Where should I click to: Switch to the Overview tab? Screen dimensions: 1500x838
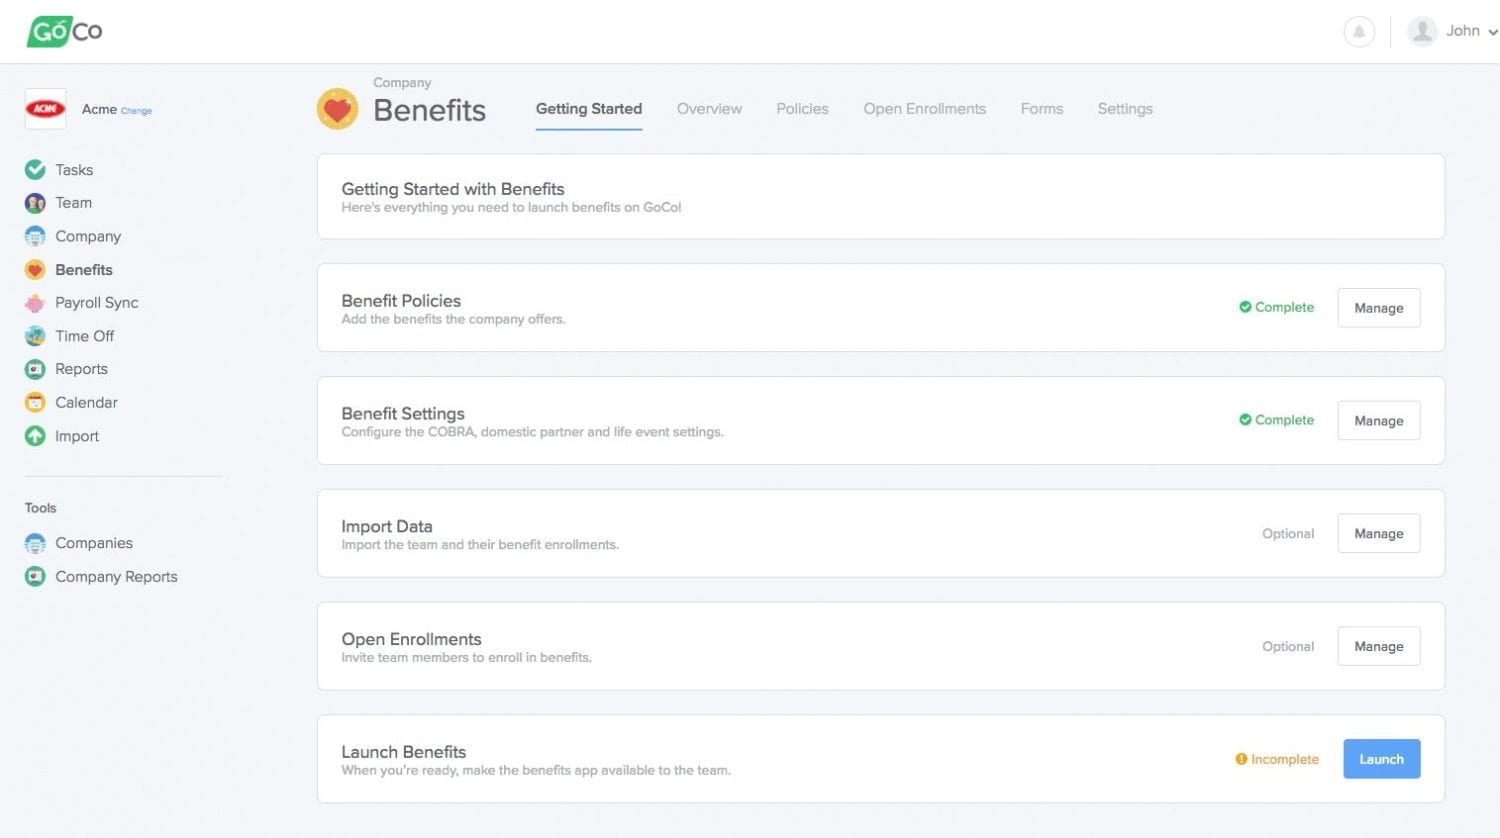click(x=709, y=109)
